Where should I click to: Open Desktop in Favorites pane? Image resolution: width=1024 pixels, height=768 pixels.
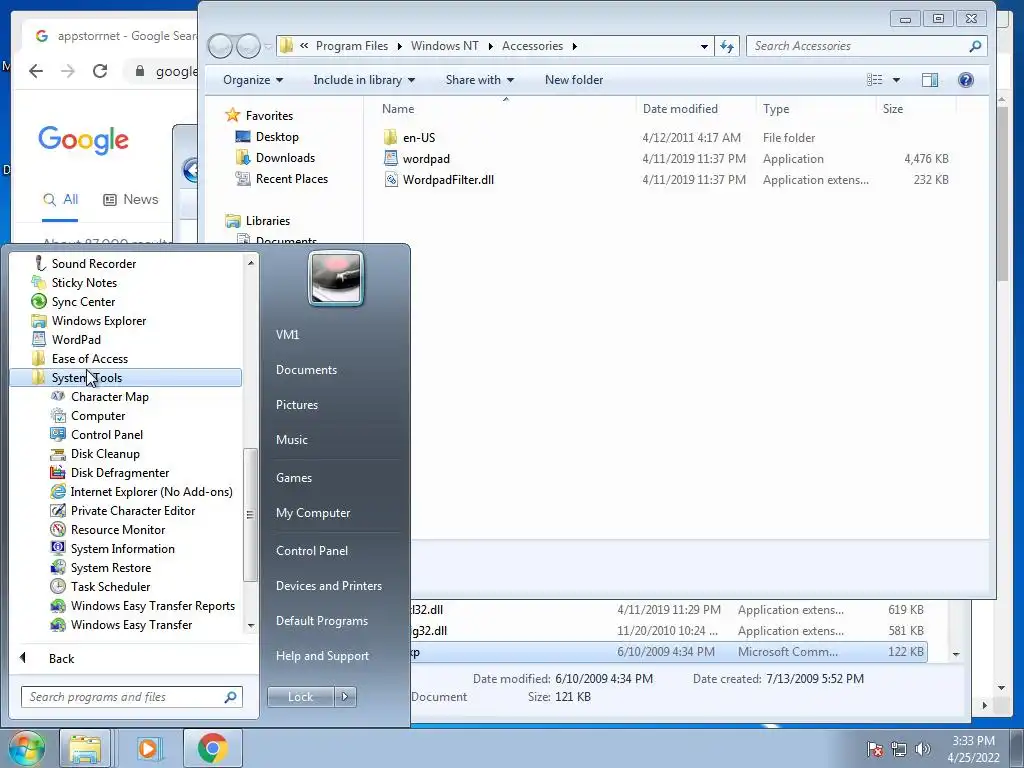[277, 136]
